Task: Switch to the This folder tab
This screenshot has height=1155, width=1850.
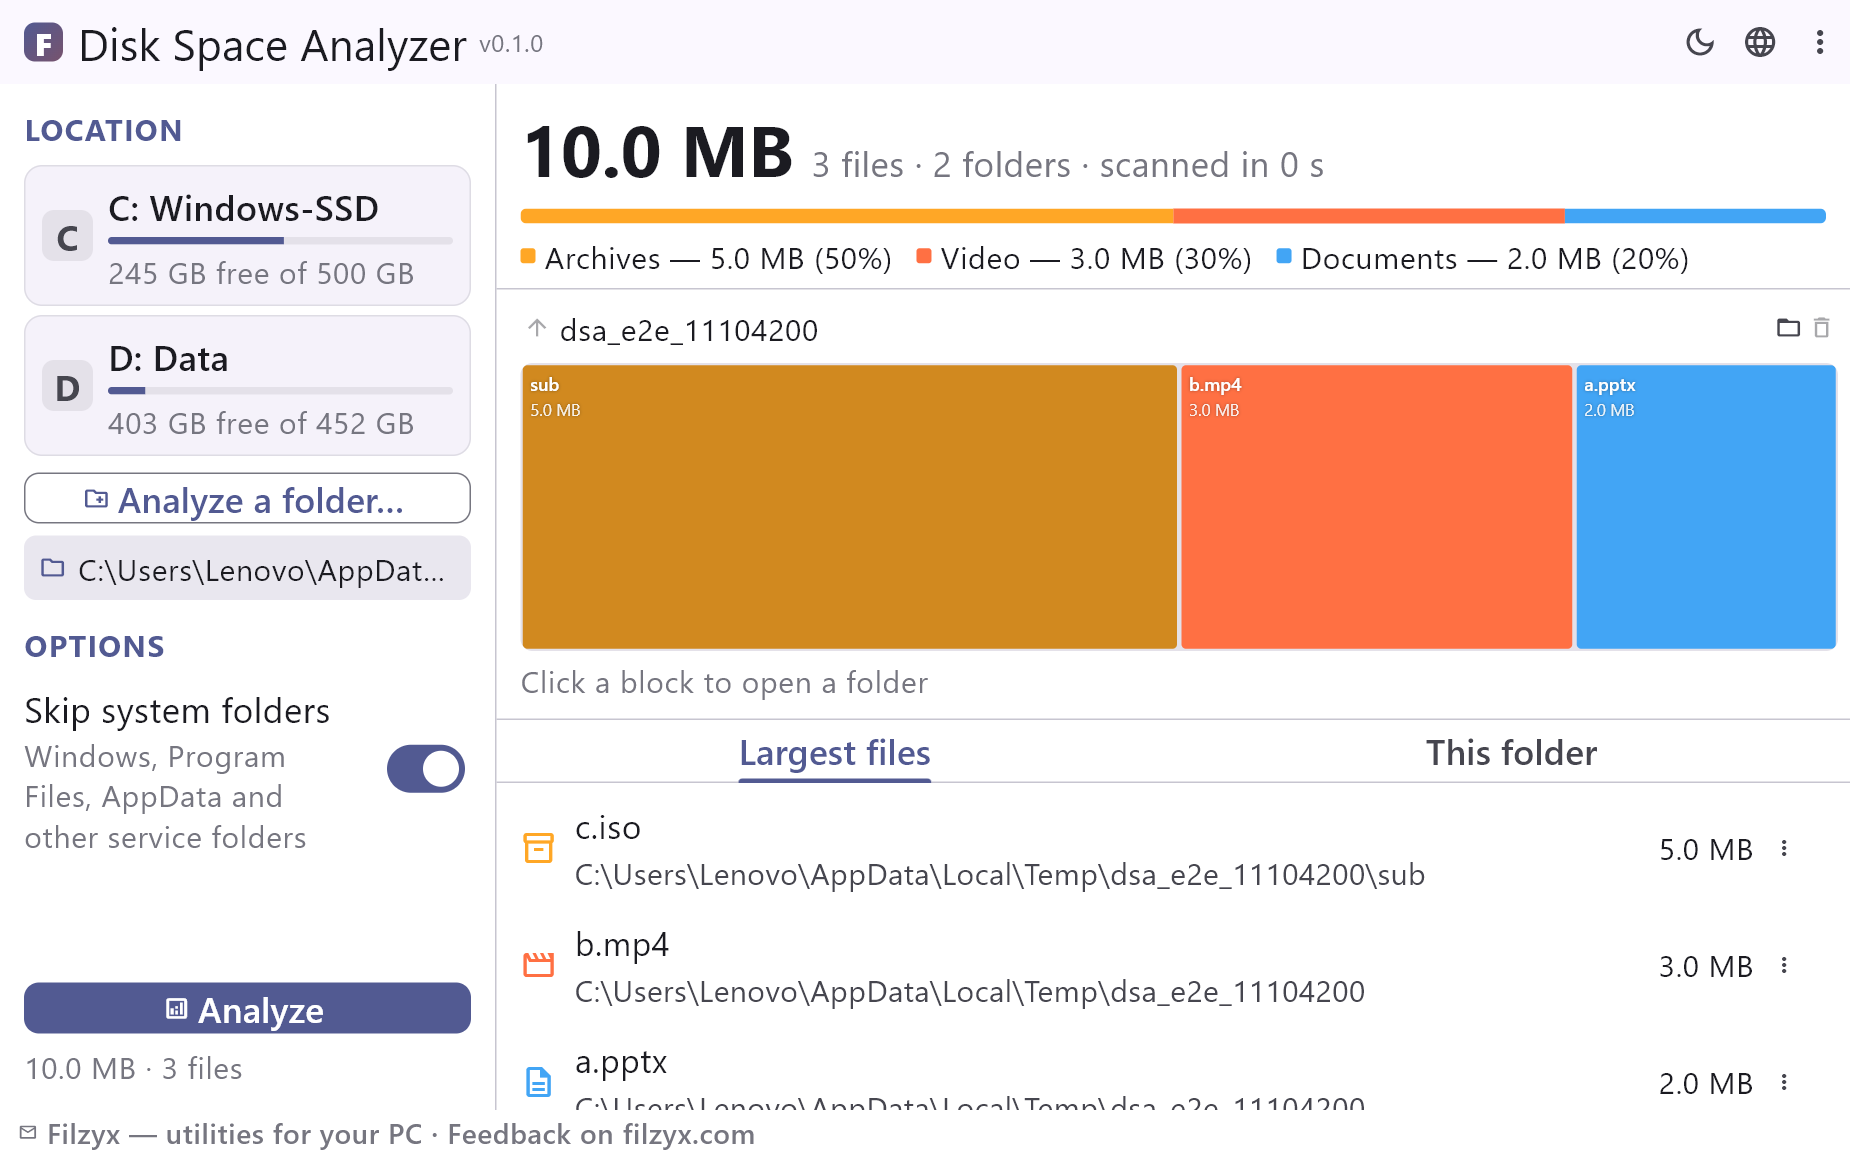Action: (1511, 752)
